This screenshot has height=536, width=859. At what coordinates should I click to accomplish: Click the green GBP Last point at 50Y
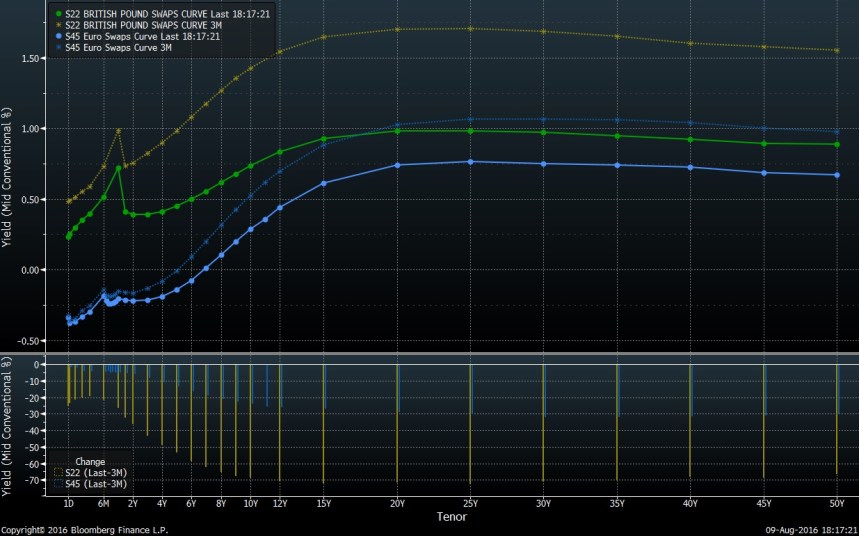[x=837, y=144]
